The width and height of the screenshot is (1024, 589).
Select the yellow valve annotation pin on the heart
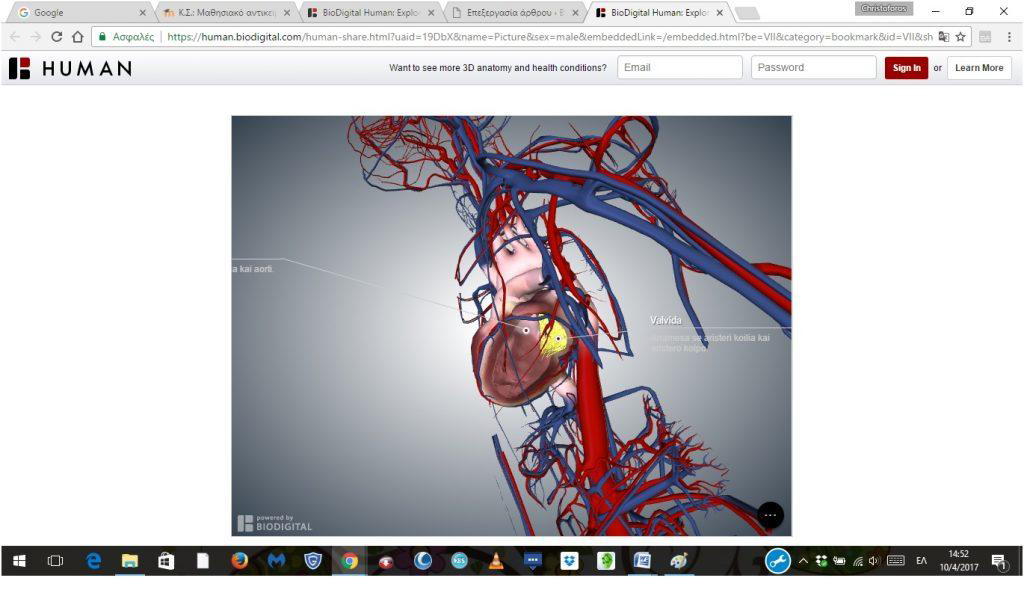coord(557,339)
